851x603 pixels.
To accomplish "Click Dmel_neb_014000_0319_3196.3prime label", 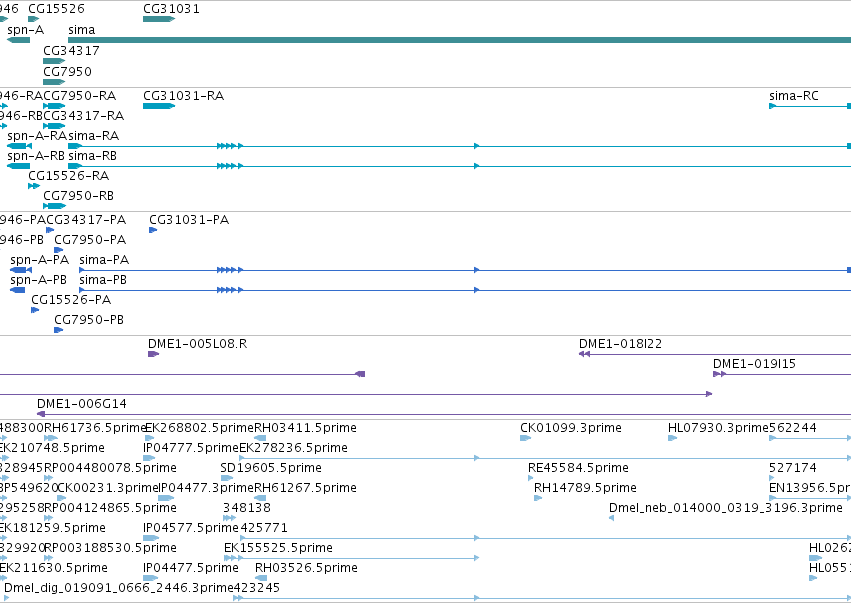I will coord(726,508).
